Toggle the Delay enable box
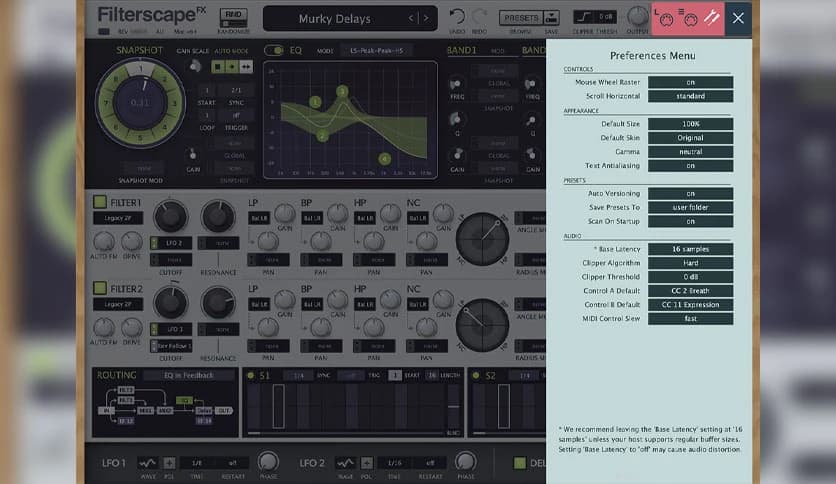Viewport: 836px width, 484px height. click(519, 463)
